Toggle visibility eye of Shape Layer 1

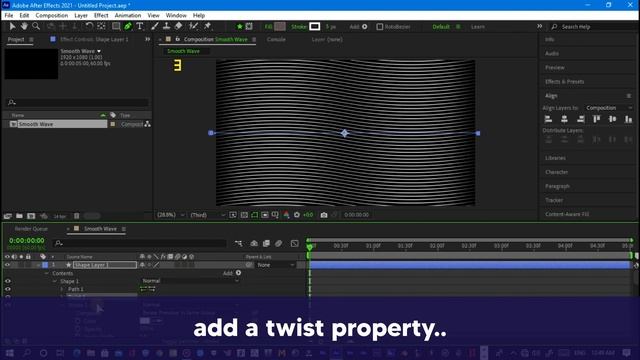point(7,265)
